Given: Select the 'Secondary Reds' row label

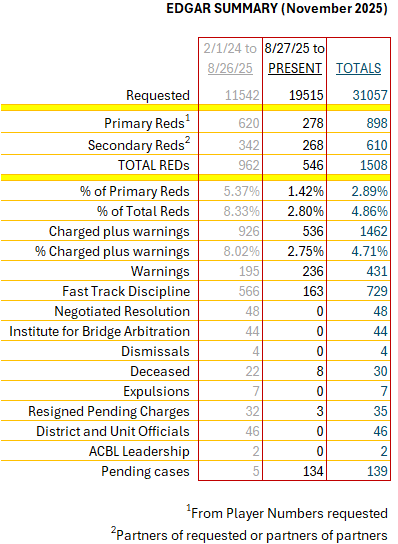Looking at the screenshot, I should click(x=139, y=145).
